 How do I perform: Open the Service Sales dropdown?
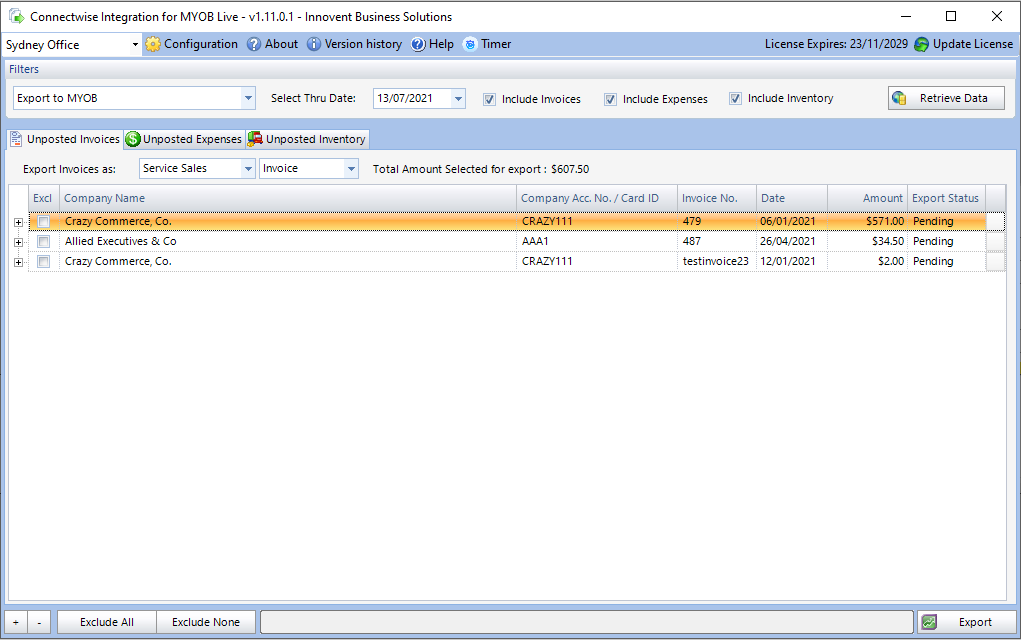[248, 169]
